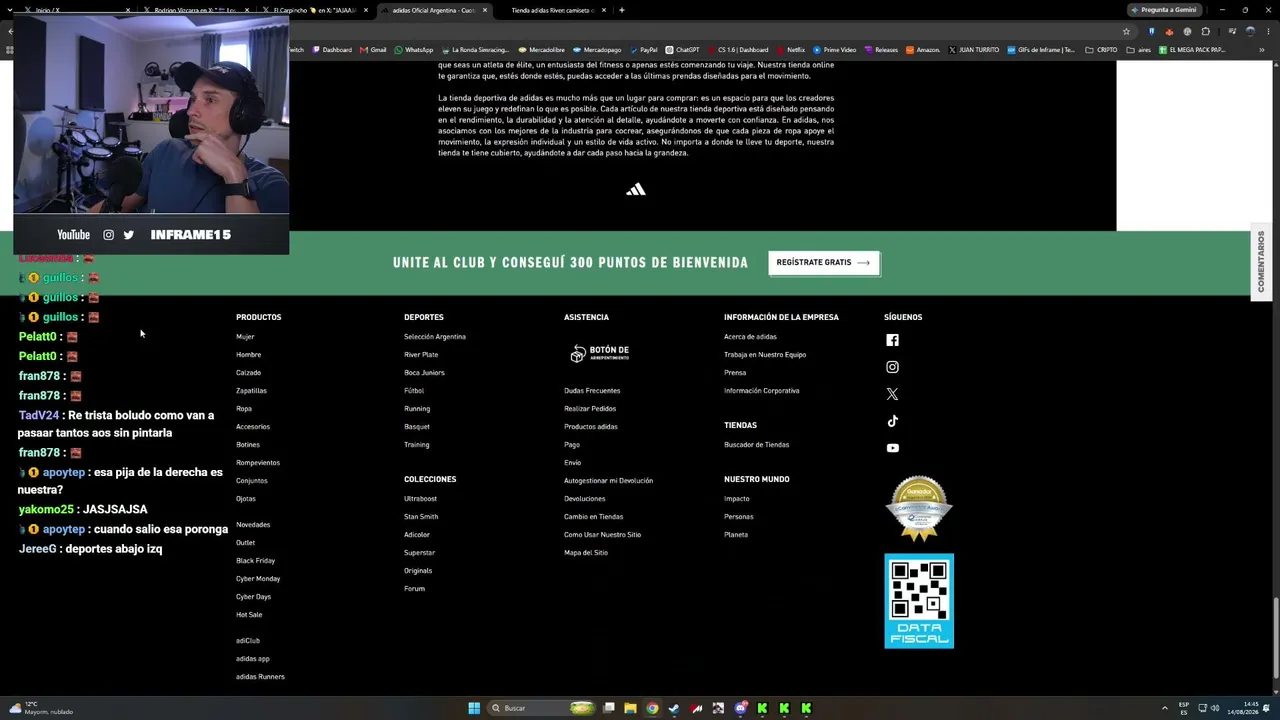Open Rompevientos footer link
Screen dimensions: 1280x720
click(258, 463)
